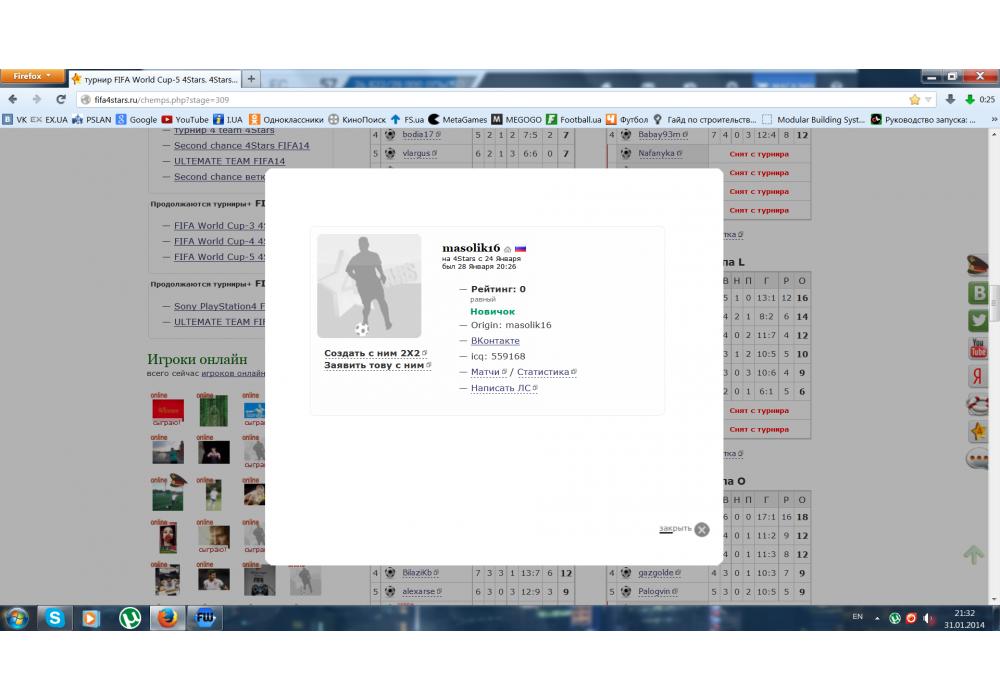
Task: Open the FIFA World Cup-3 link
Action: tap(219, 226)
